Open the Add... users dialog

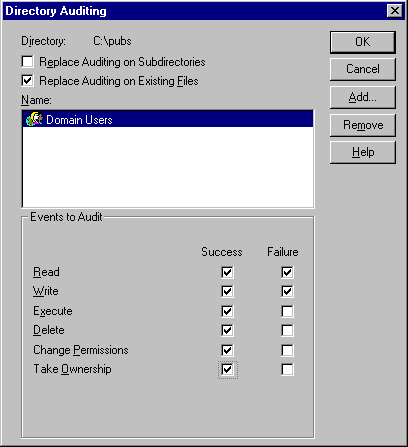pos(363,97)
